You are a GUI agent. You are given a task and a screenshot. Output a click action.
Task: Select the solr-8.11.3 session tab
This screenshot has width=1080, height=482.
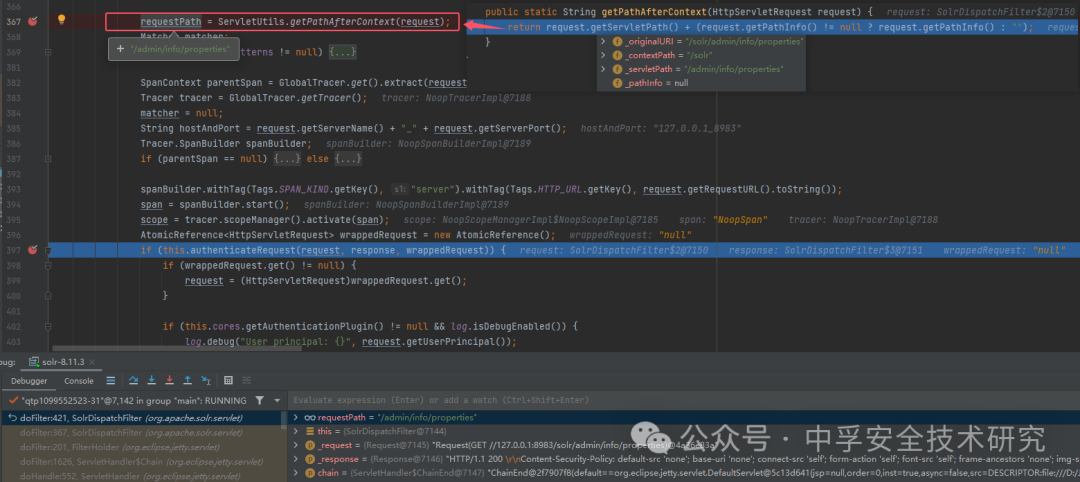62,362
